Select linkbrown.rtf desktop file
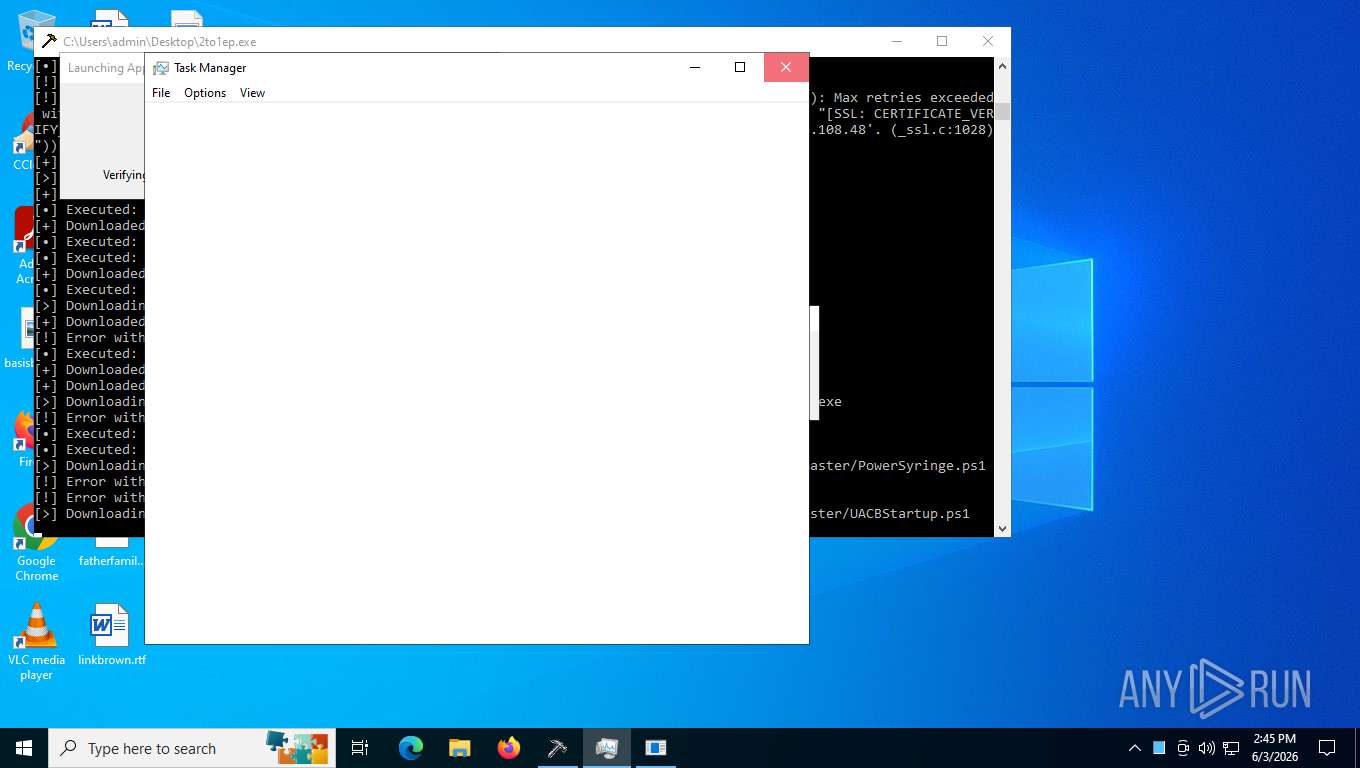1360x768 pixels. pos(111,635)
